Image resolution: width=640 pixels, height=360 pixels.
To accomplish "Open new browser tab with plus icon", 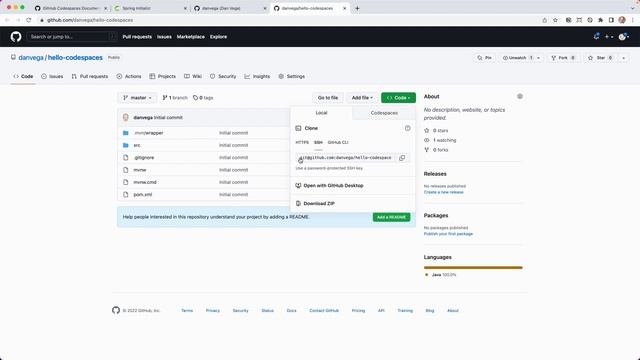I will click(x=357, y=8).
